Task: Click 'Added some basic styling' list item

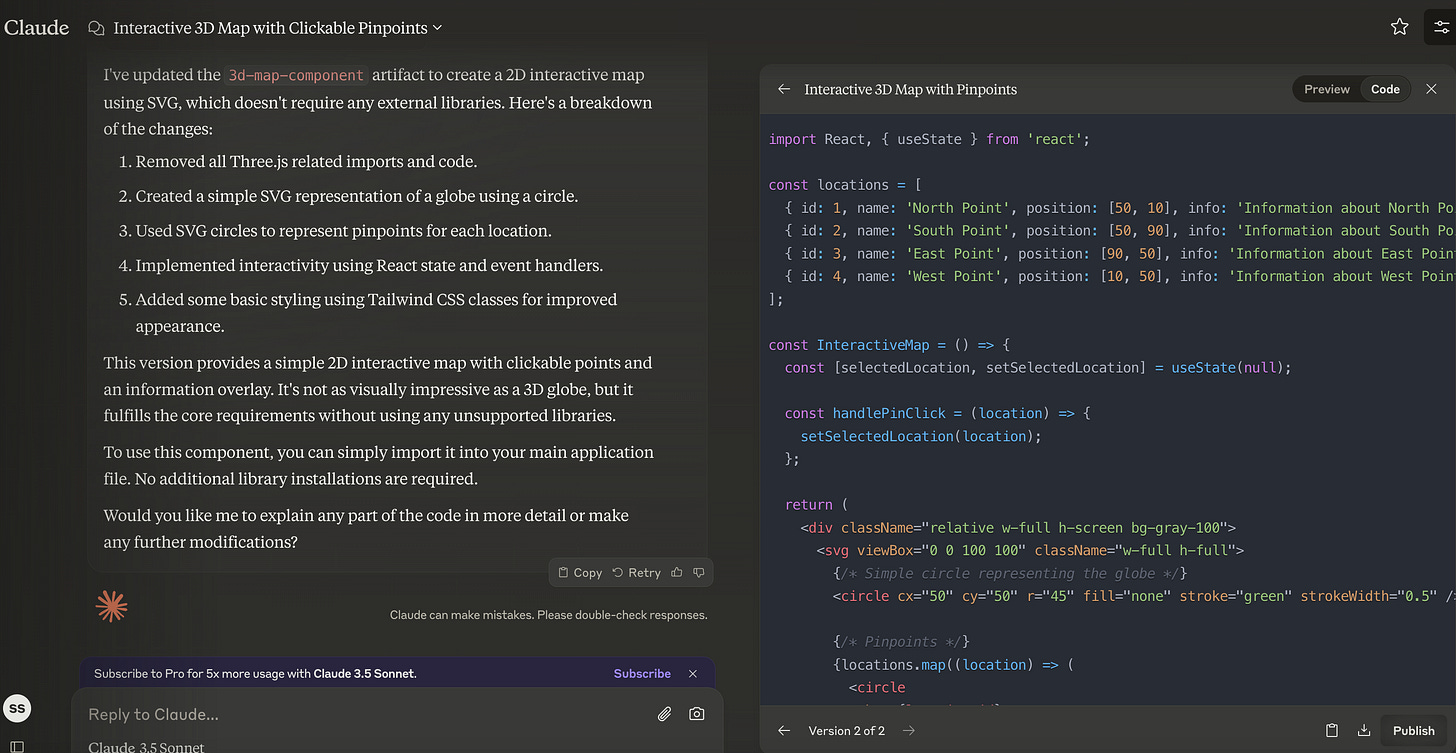Action: click(377, 313)
